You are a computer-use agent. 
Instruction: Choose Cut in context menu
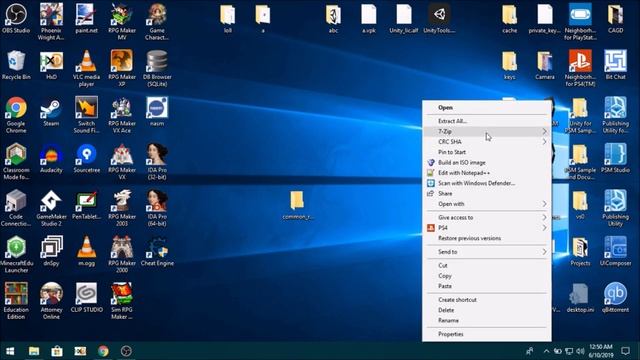tap(487, 265)
